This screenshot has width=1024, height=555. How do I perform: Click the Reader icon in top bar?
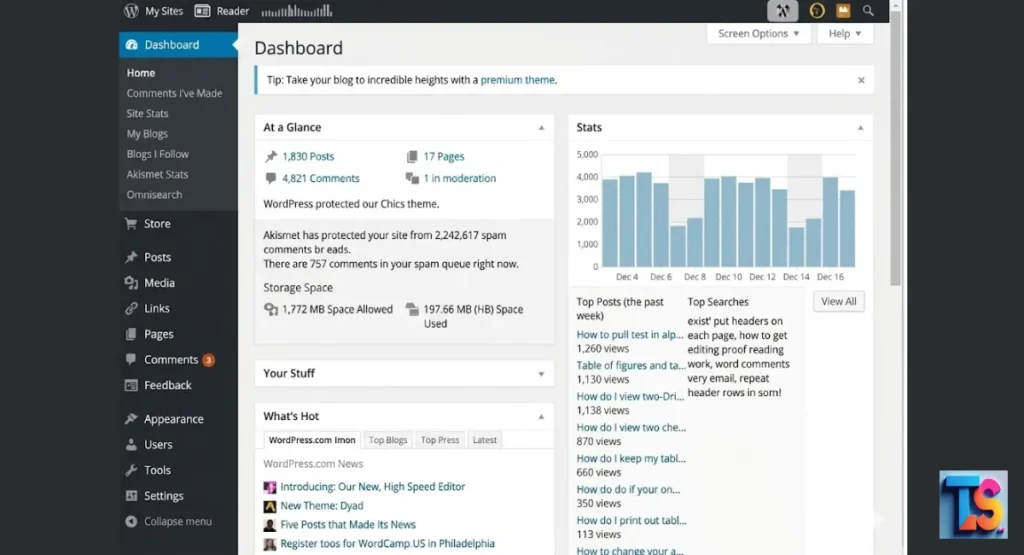click(x=202, y=11)
